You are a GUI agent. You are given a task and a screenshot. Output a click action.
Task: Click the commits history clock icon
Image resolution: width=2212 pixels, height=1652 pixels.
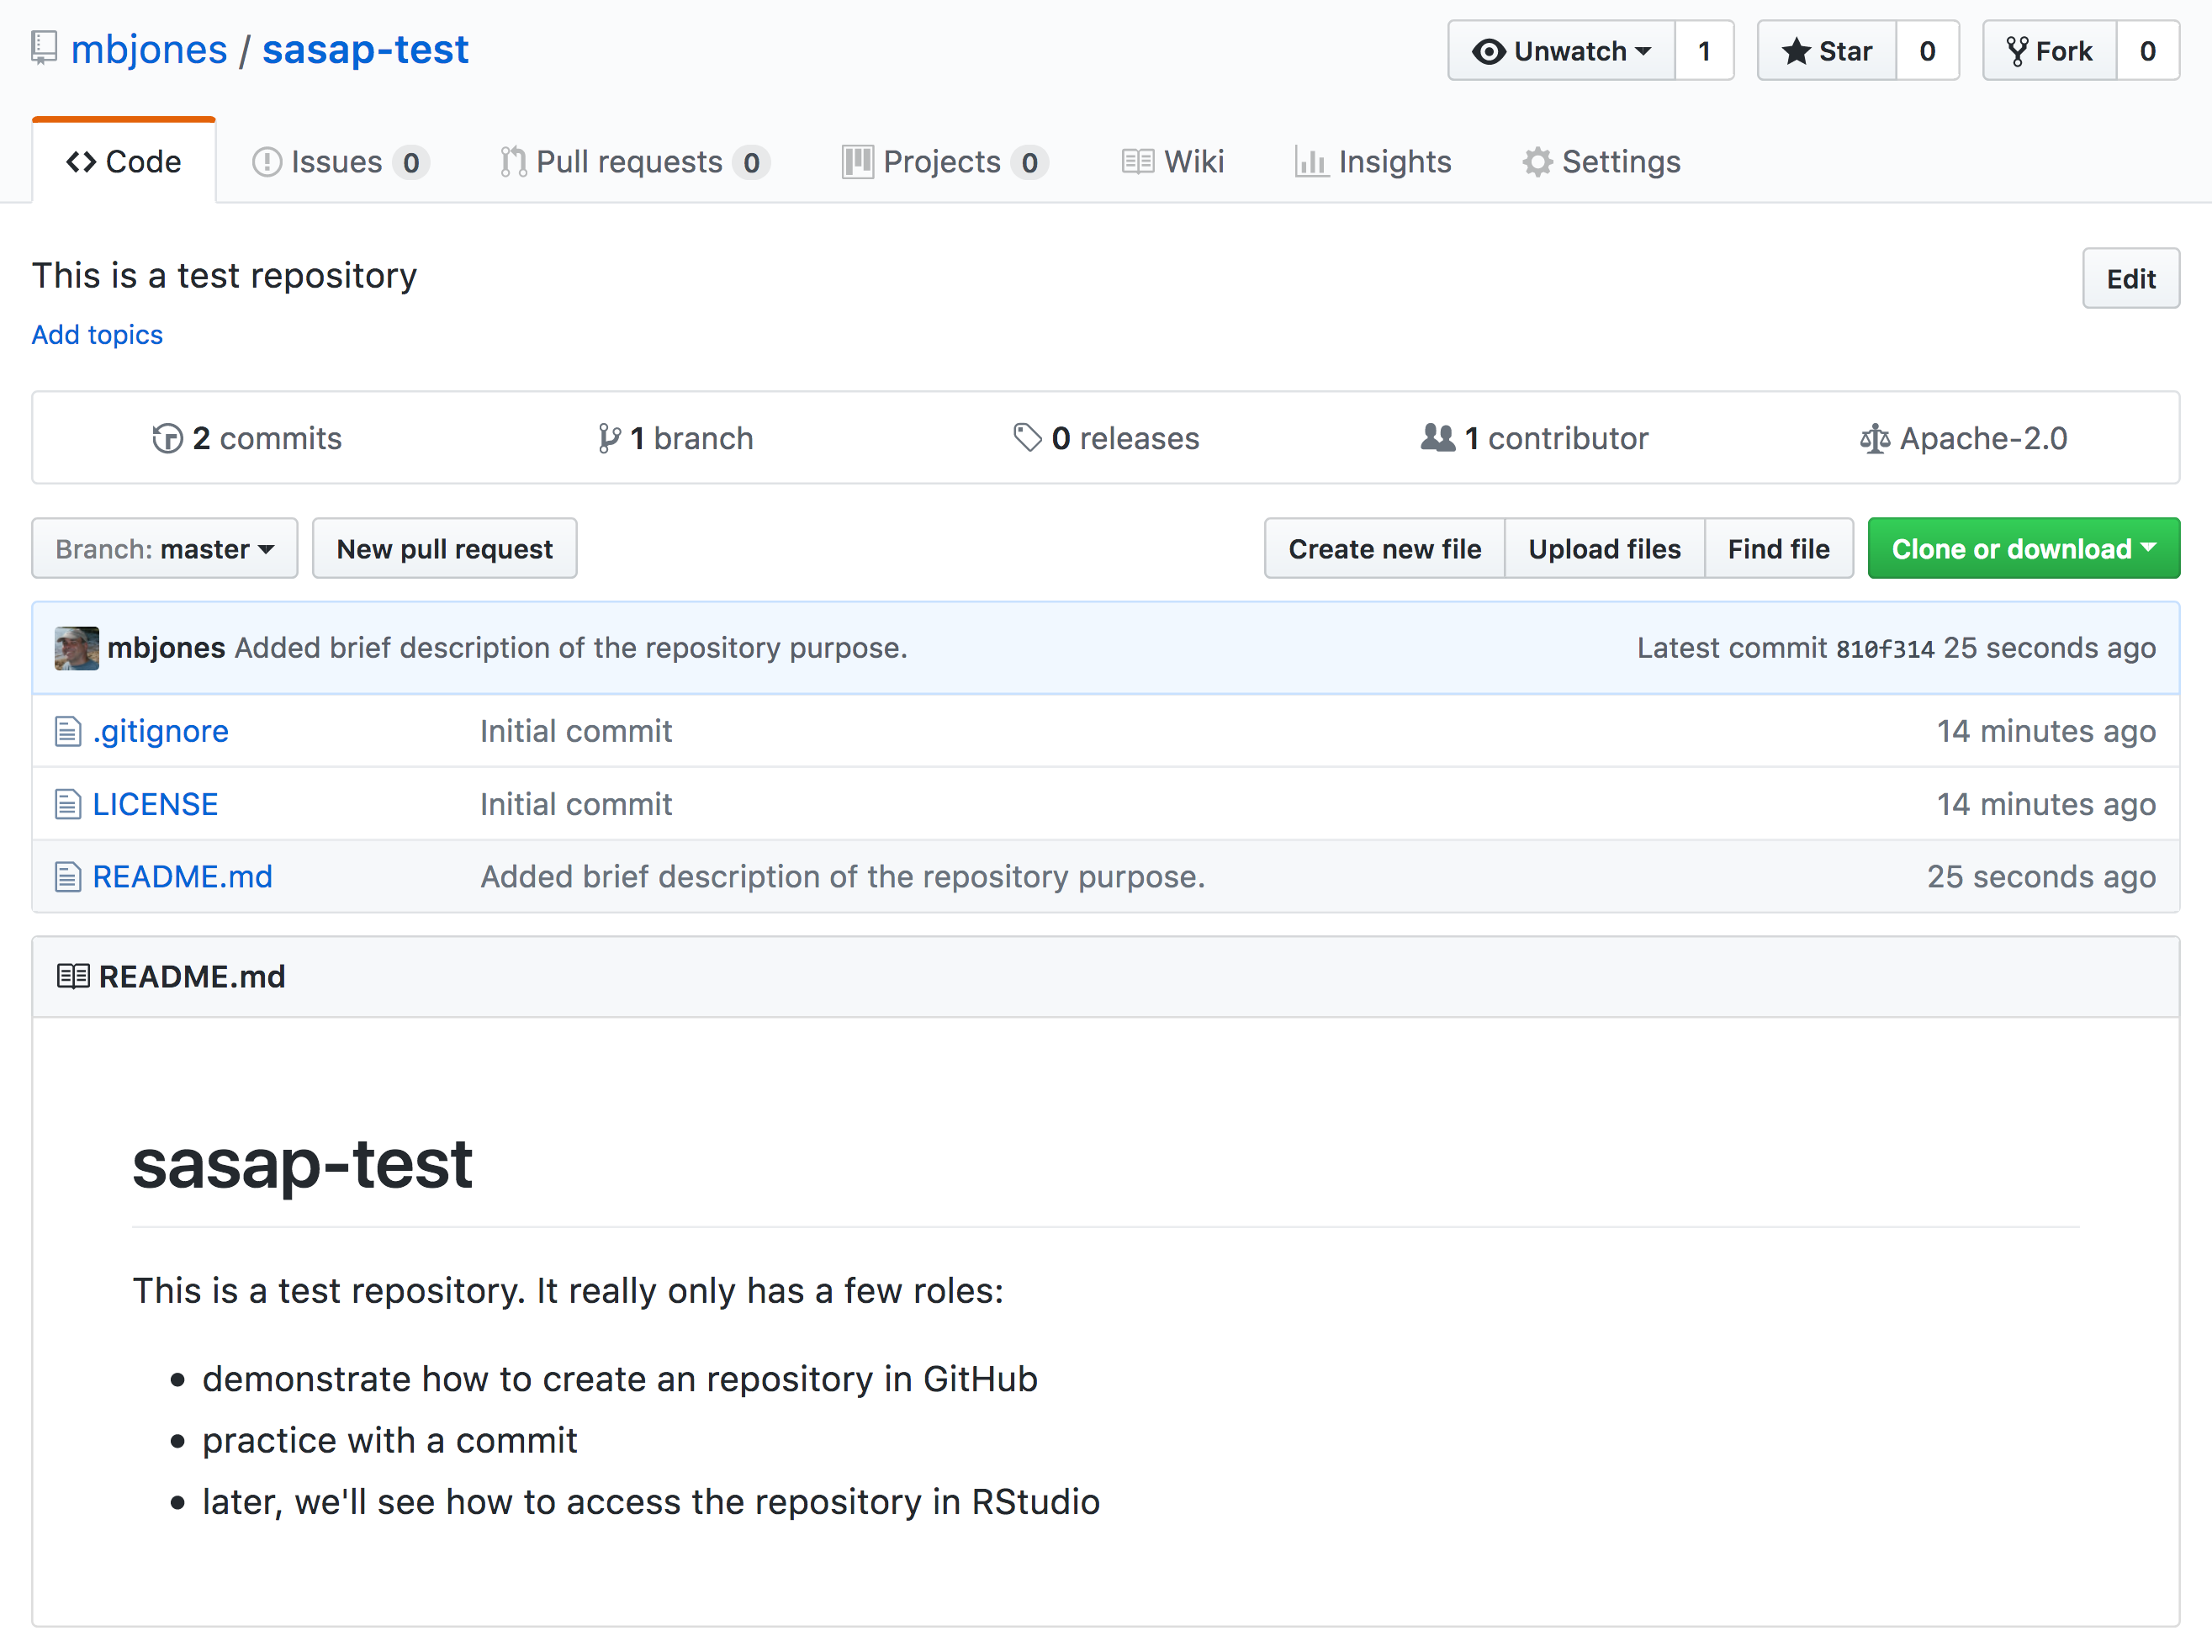point(167,438)
